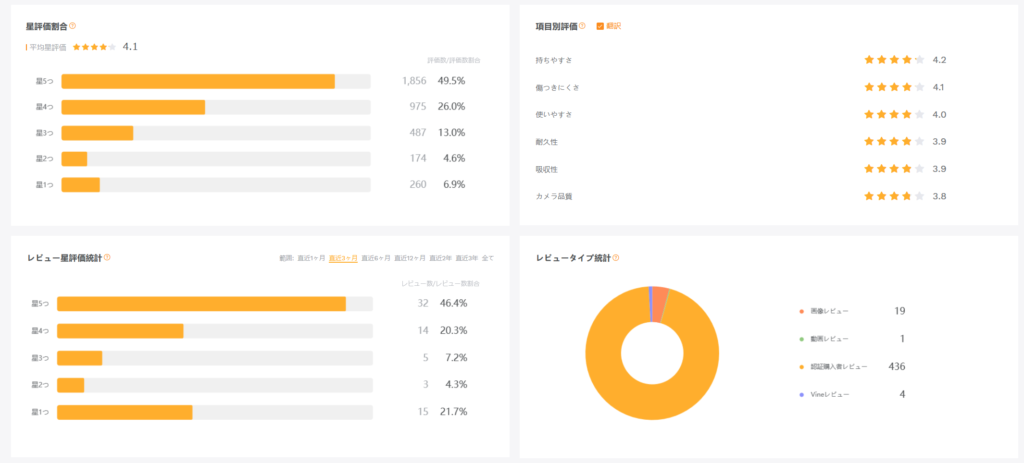Click the average star rating stars
Screen dimensions: 1024x463
pos(94,46)
